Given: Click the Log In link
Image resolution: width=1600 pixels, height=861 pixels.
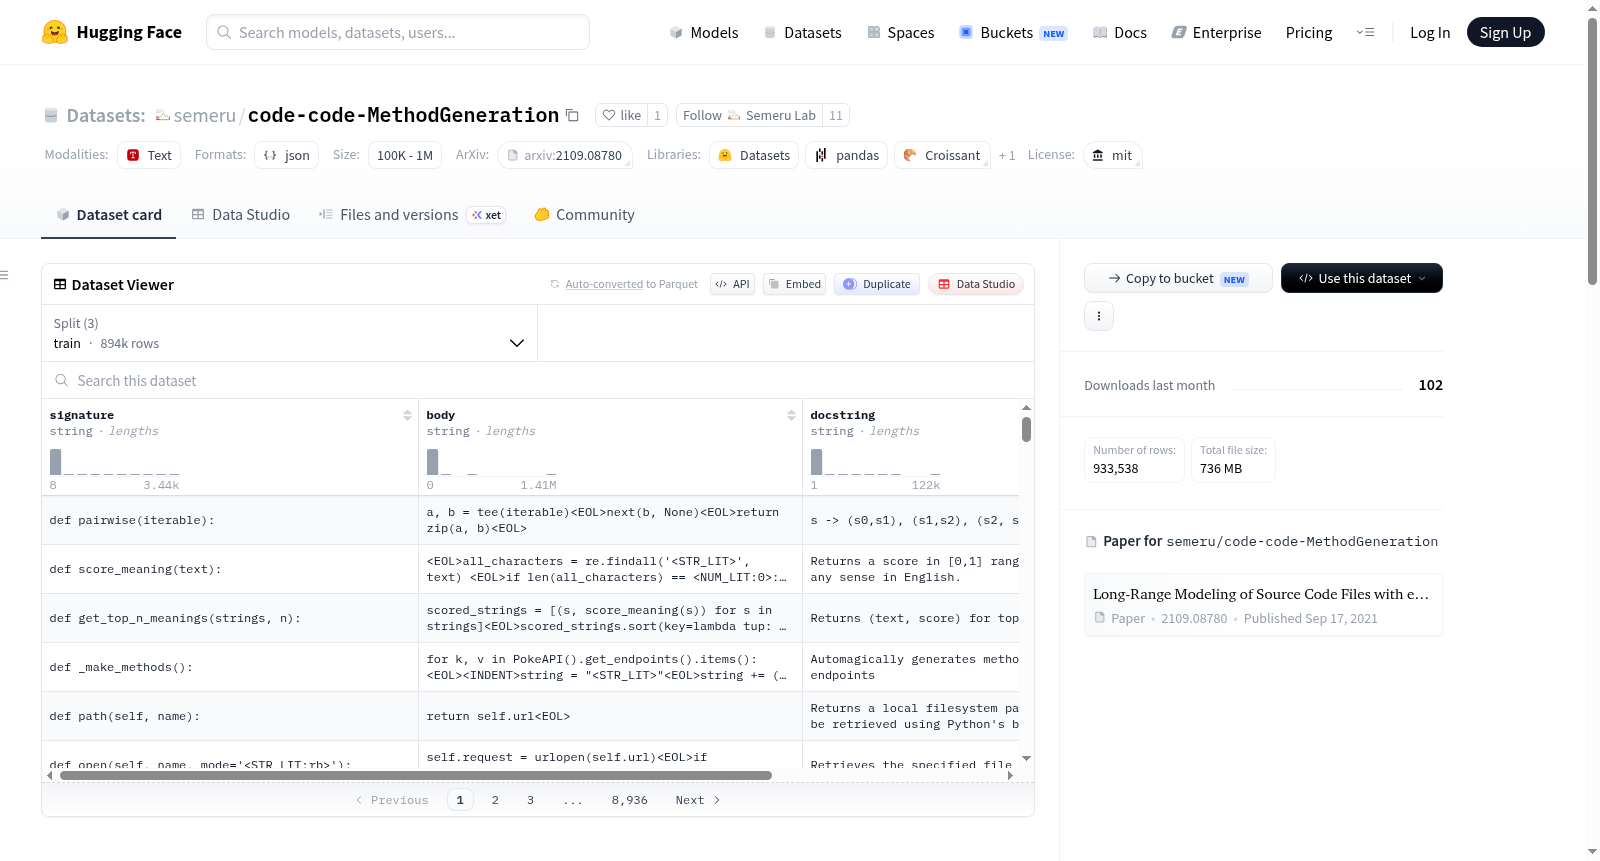Looking at the screenshot, I should tap(1430, 32).
